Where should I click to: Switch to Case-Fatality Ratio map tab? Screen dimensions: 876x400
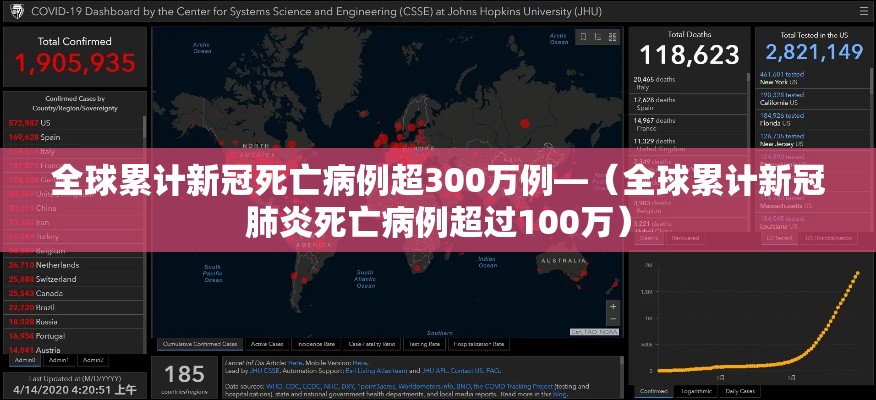click(x=372, y=344)
